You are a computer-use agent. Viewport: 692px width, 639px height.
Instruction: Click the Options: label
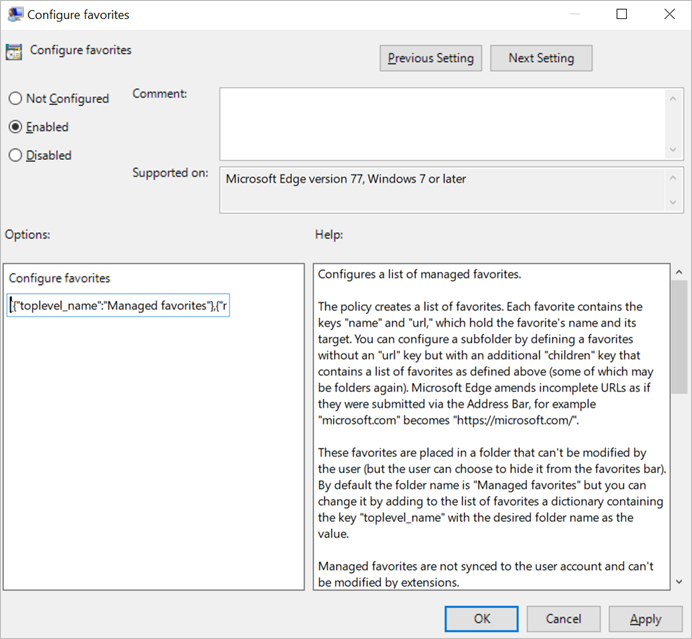pyautogui.click(x=27, y=234)
